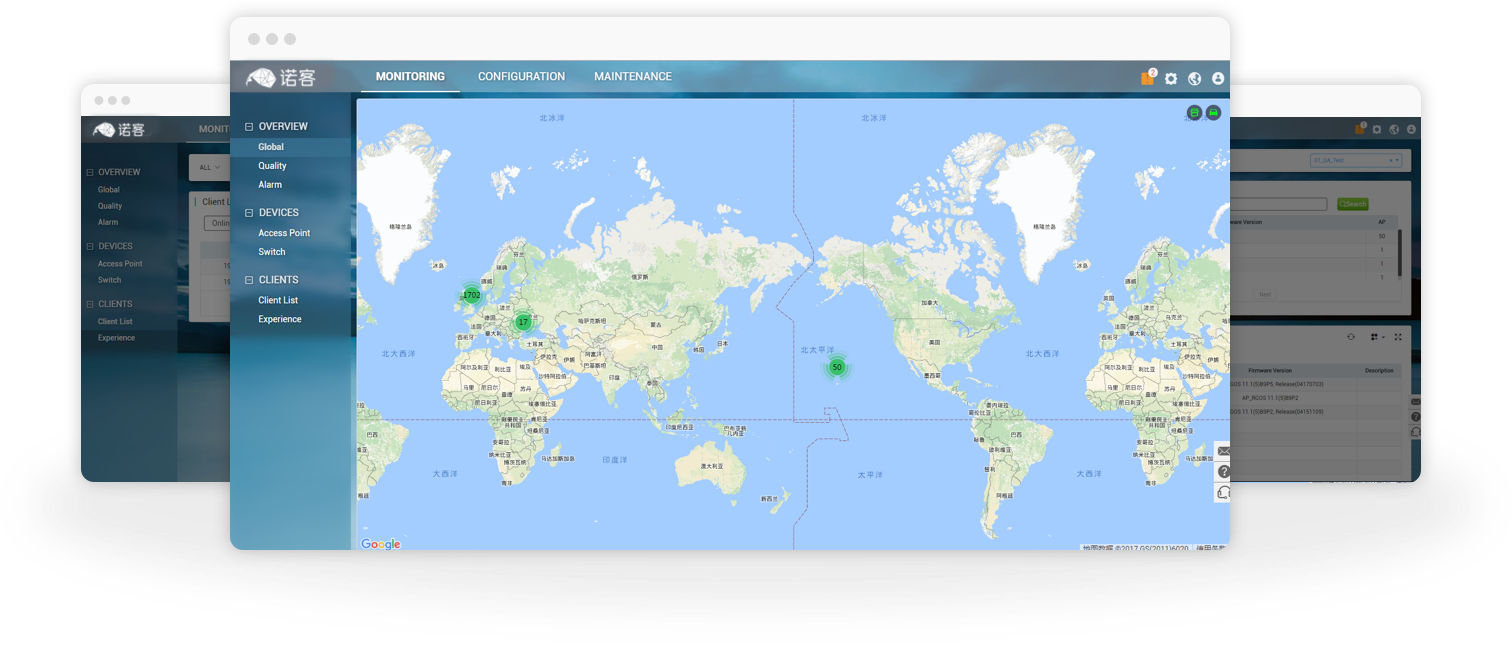
Task: Click the first green map layer icon
Action: [x=1194, y=113]
